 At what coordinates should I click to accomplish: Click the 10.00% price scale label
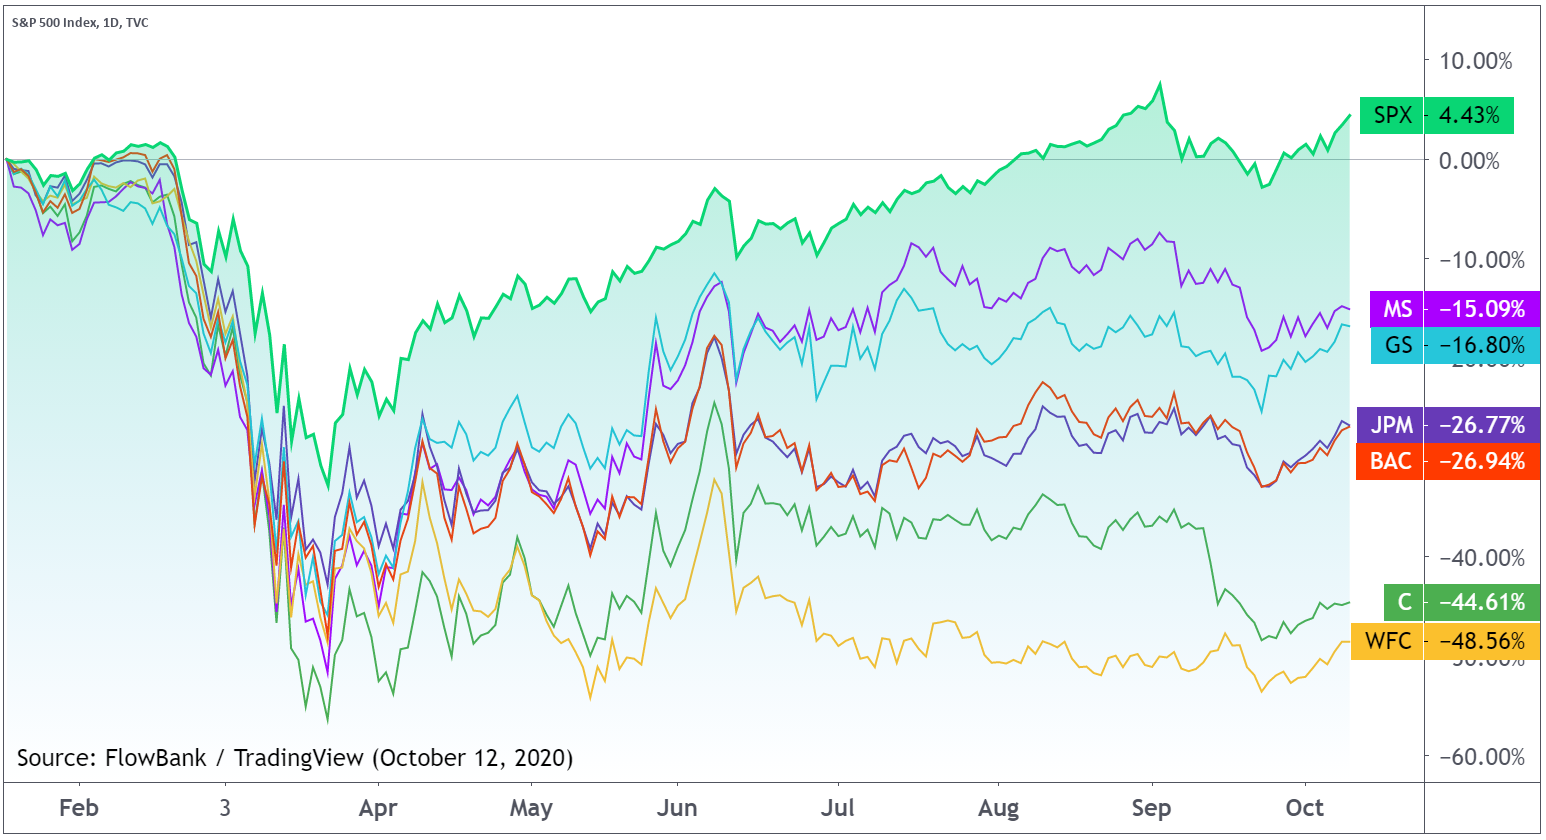point(1475,61)
